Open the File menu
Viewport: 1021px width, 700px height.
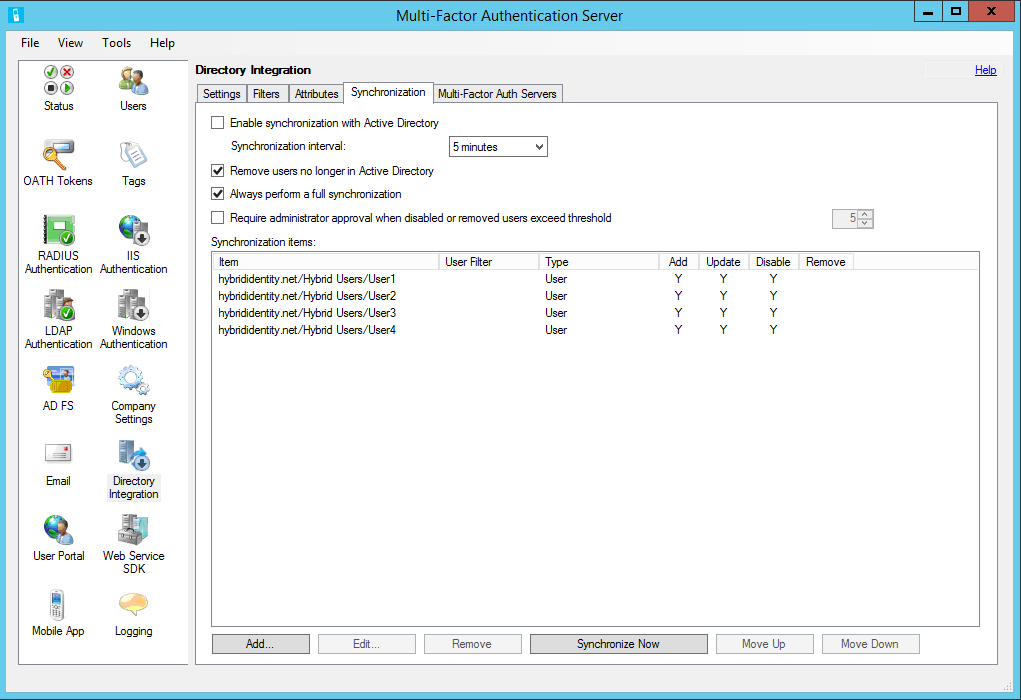[x=30, y=43]
